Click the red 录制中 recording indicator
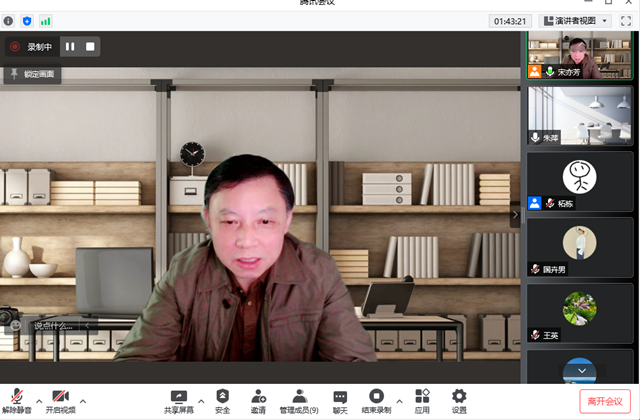 point(32,47)
